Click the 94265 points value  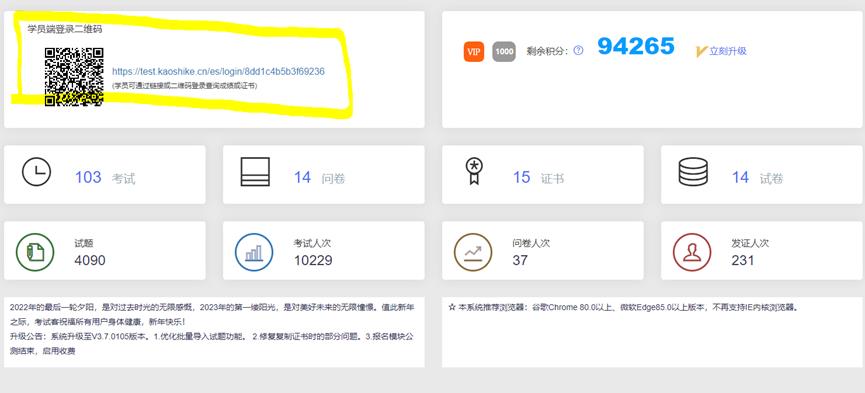coord(636,46)
